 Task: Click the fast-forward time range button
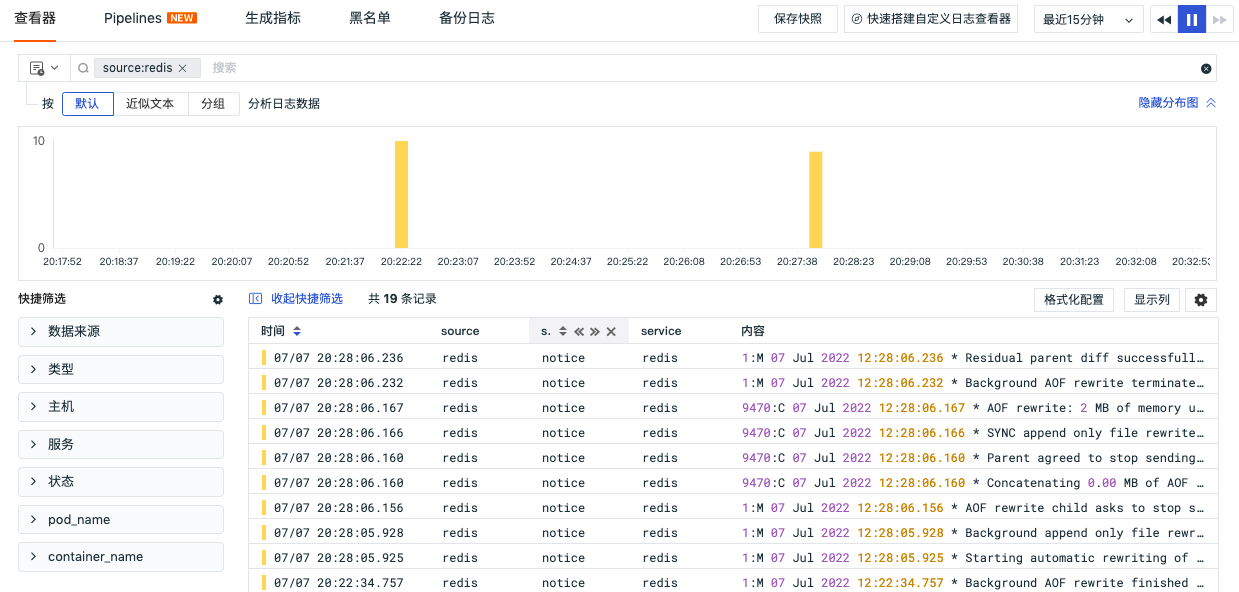[x=1218, y=19]
